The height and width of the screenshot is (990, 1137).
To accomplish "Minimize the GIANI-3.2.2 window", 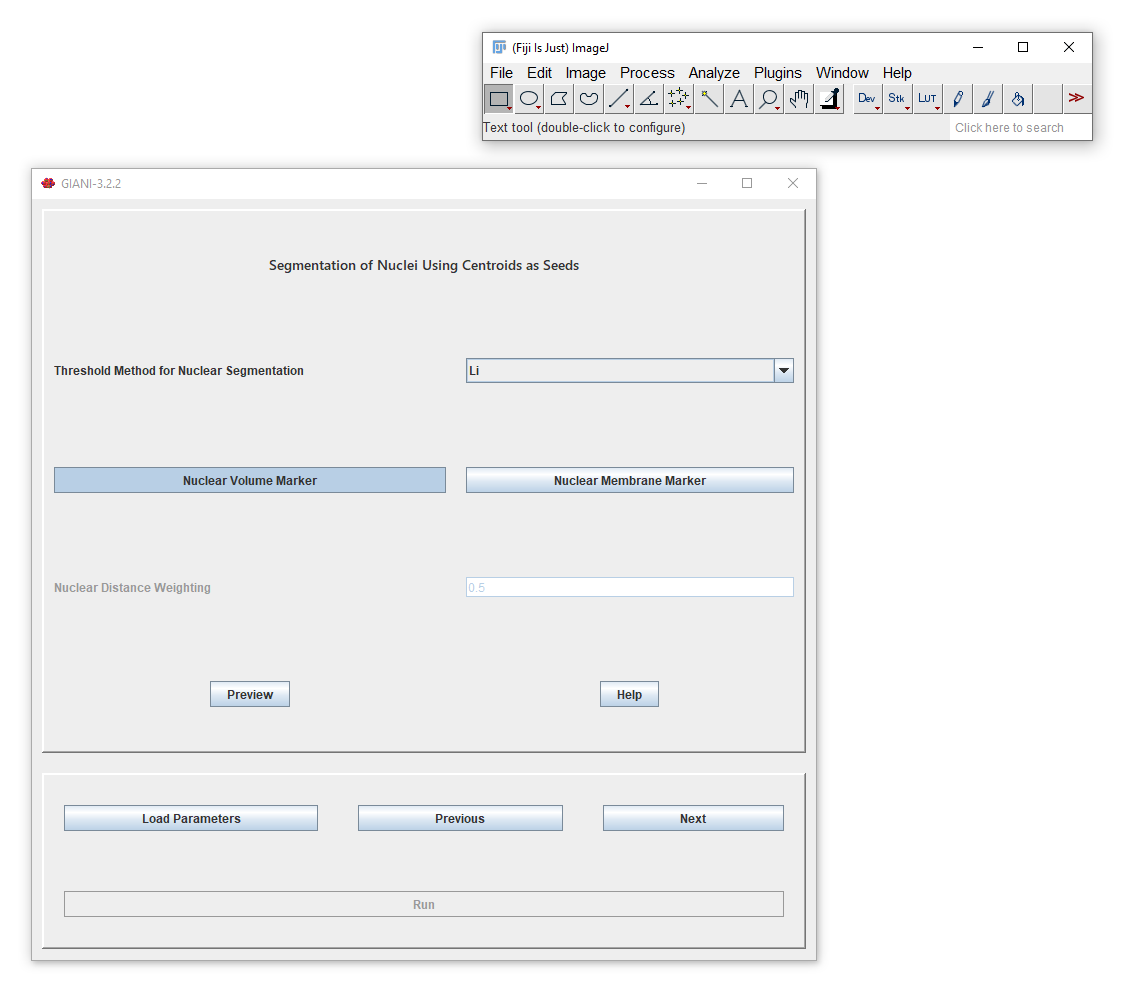I will (702, 183).
